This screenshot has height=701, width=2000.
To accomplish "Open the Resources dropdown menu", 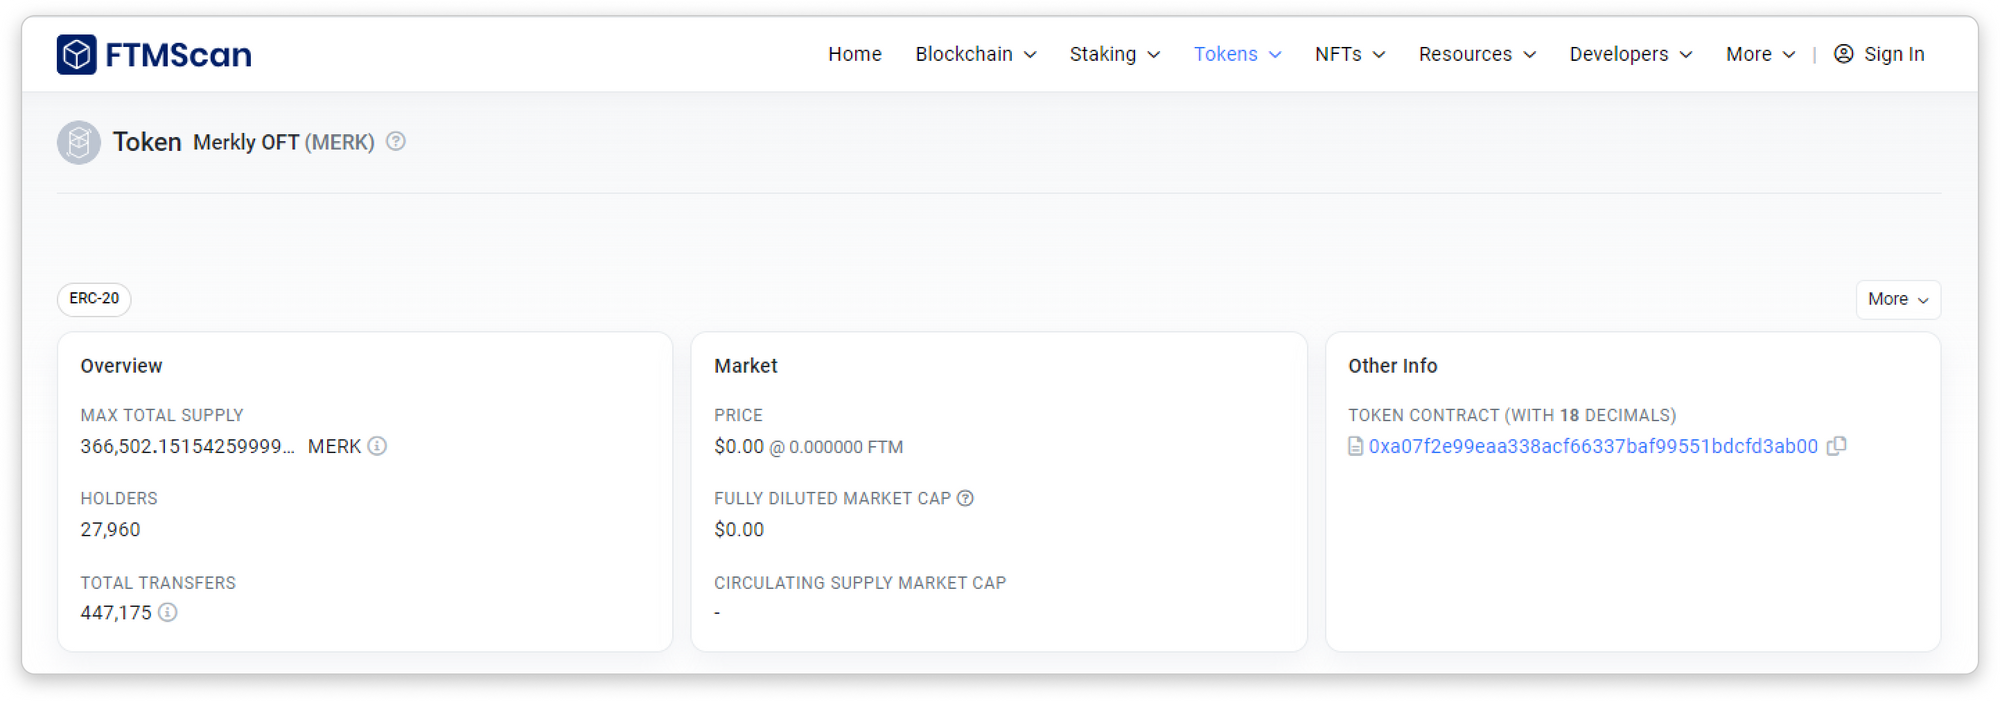I will click(1477, 54).
